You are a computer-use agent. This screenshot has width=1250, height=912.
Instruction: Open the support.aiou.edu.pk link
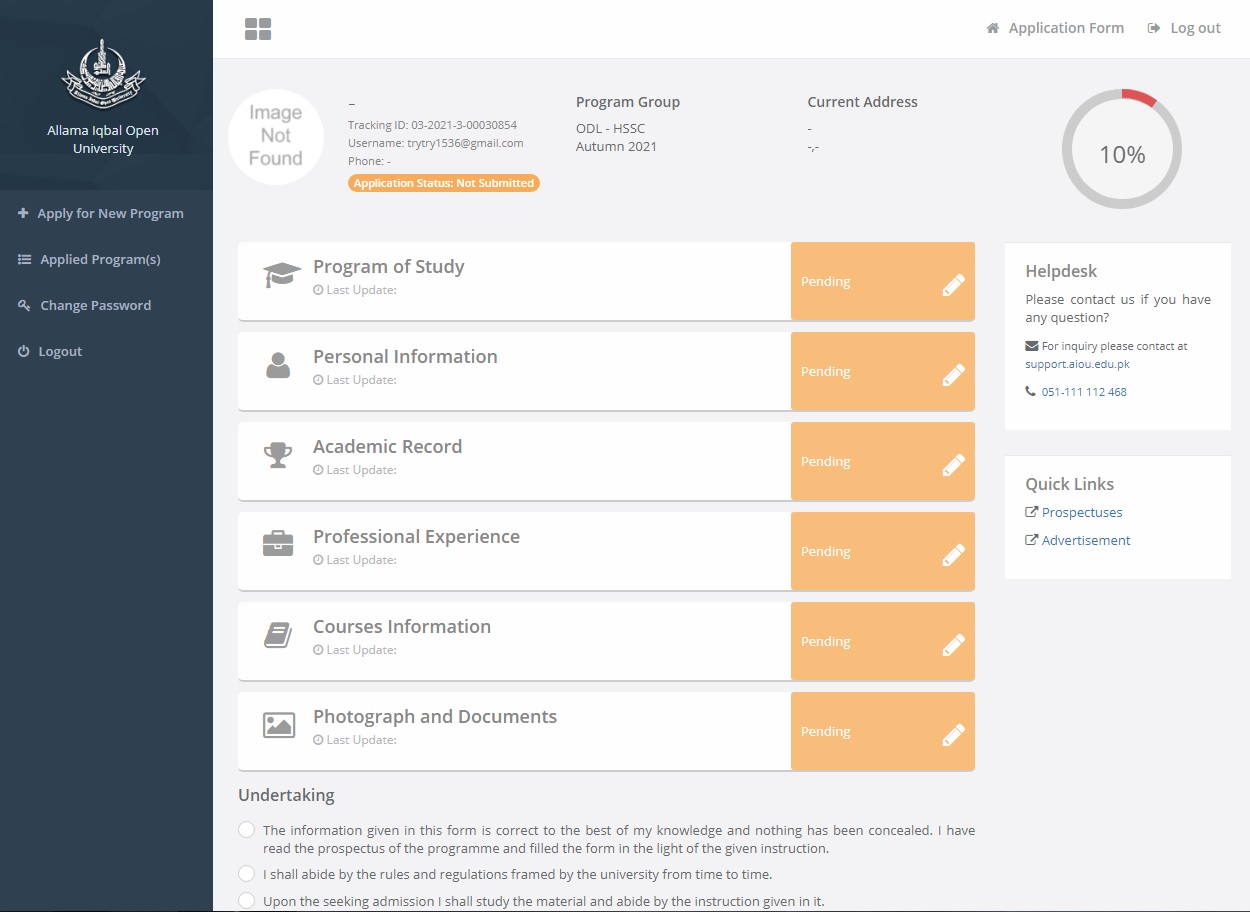(x=1077, y=364)
